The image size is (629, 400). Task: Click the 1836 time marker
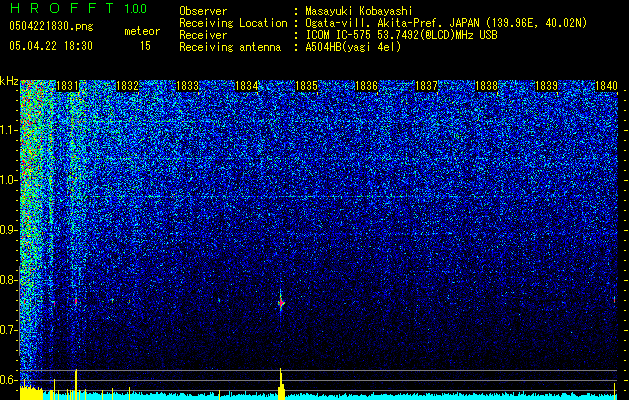click(367, 86)
